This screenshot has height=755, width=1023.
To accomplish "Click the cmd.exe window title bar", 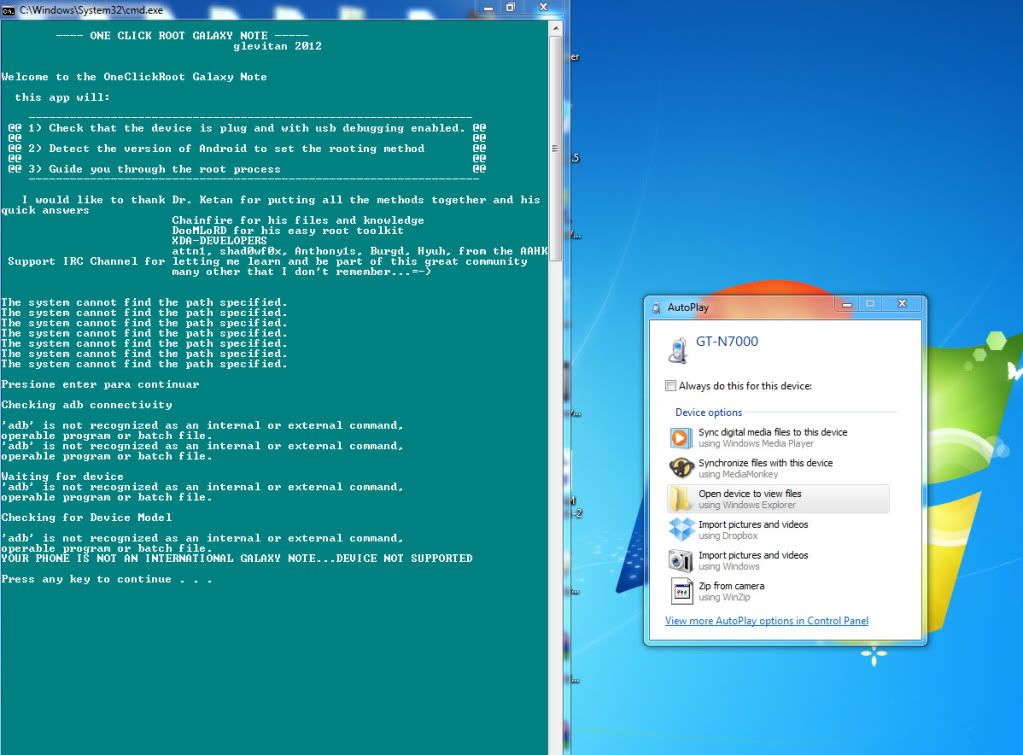I will (250, 9).
